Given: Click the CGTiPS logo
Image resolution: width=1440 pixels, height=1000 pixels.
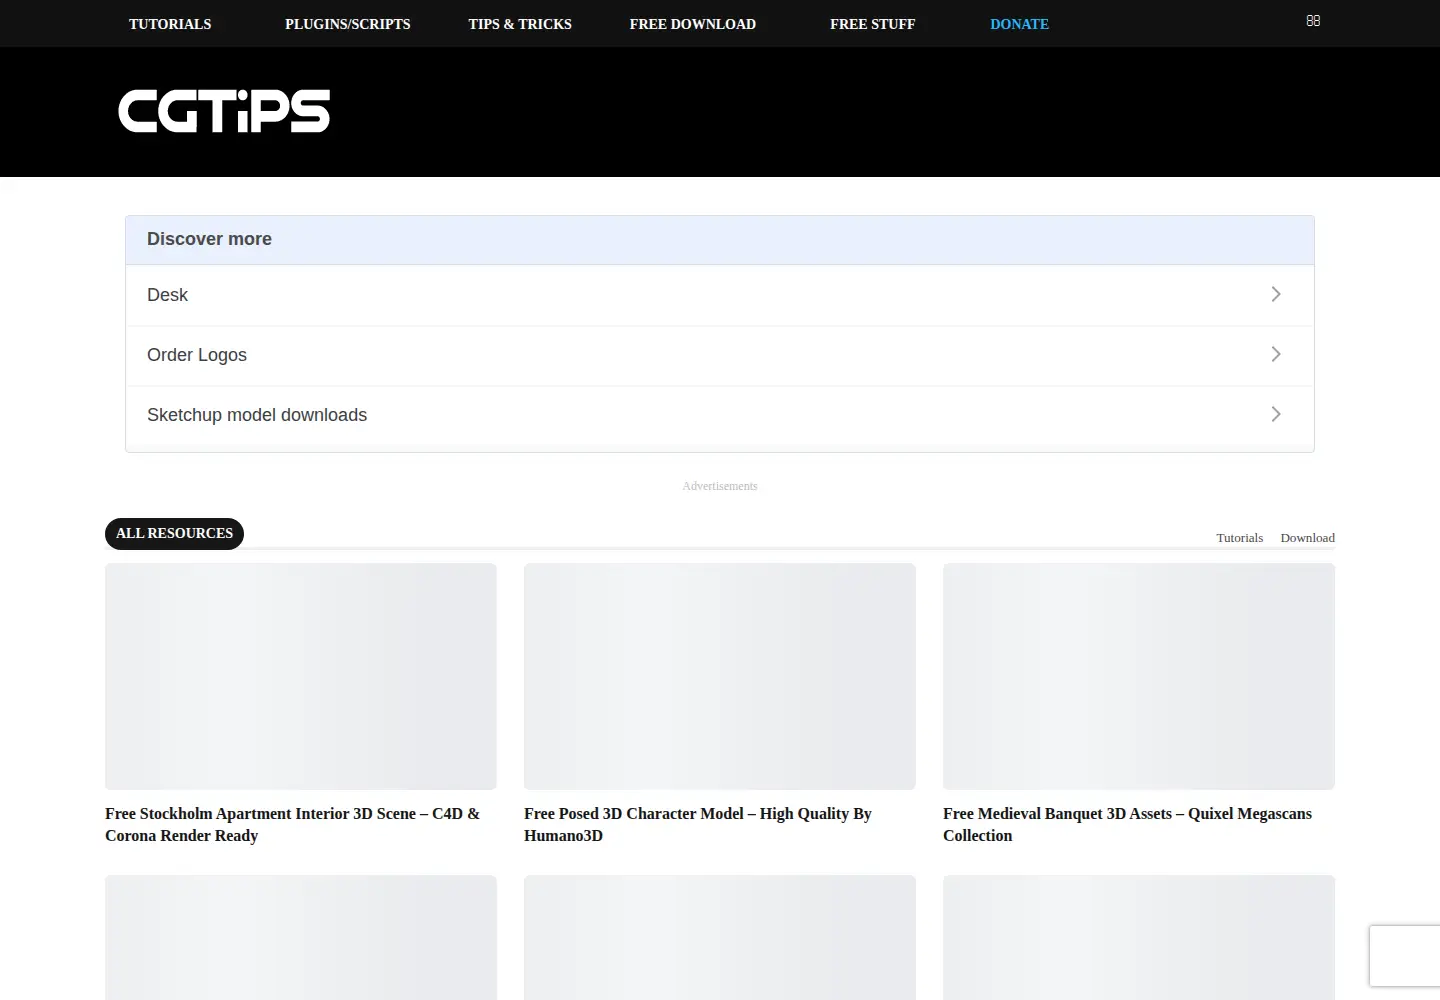Looking at the screenshot, I should (x=224, y=111).
